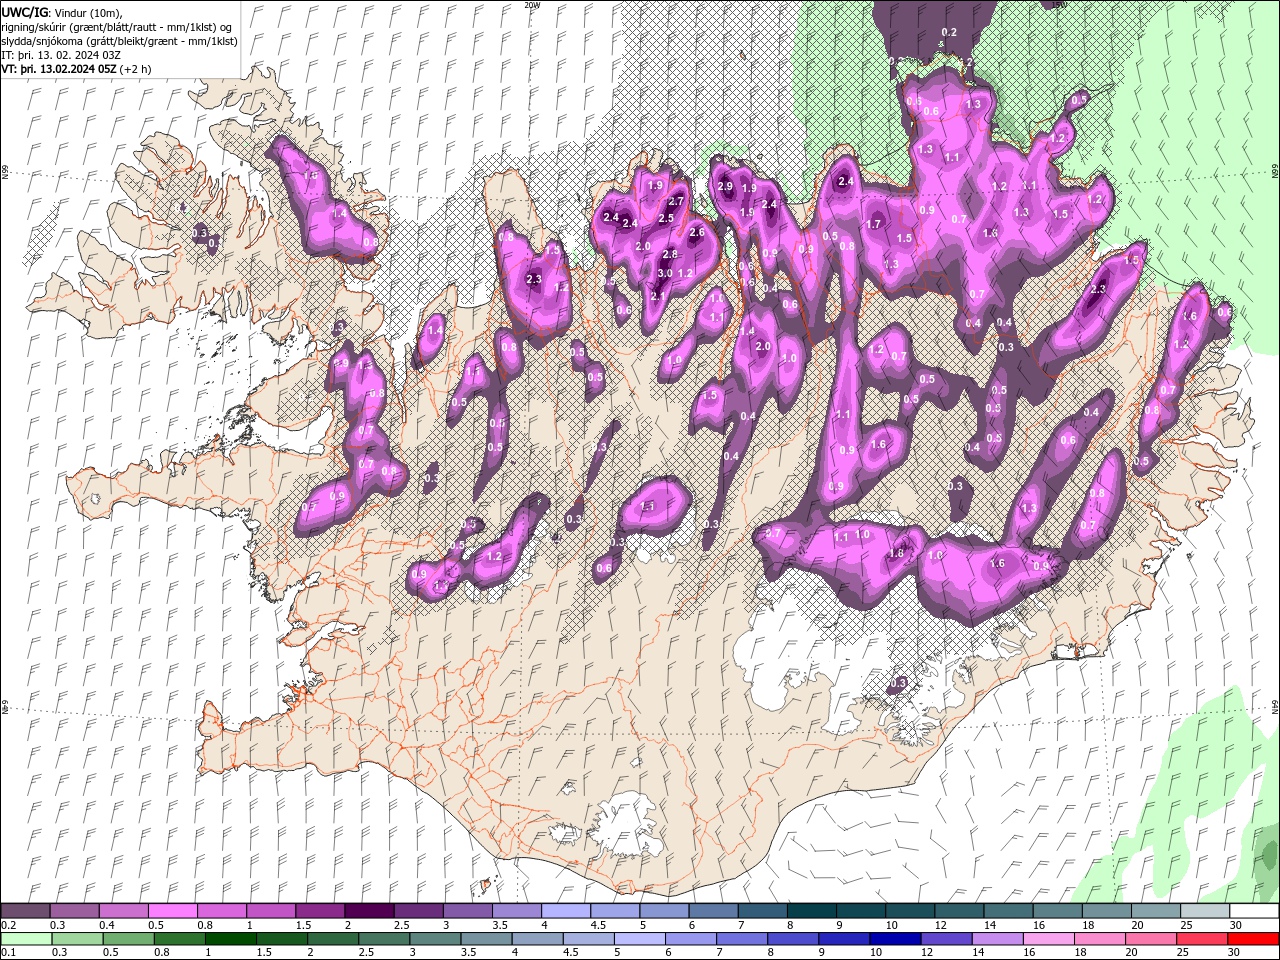
Task: Select the light pink 16 swatch in lower legend
Action: click(1048, 939)
